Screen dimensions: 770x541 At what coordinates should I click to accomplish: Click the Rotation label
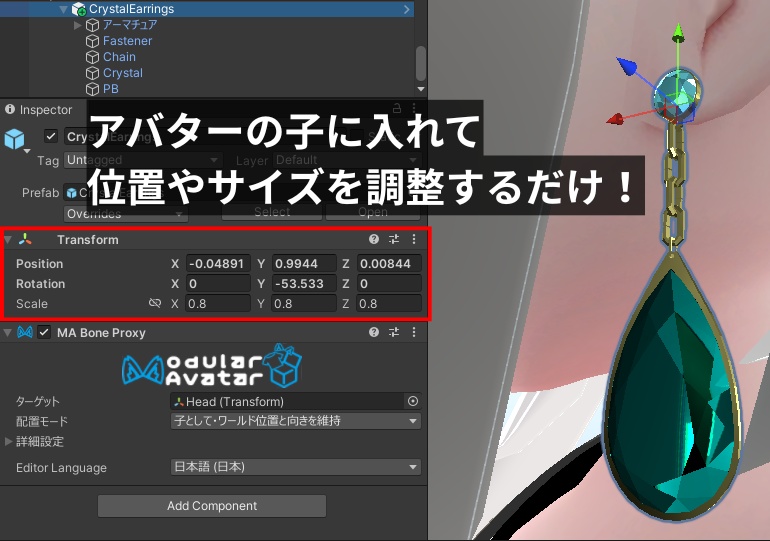point(40,284)
